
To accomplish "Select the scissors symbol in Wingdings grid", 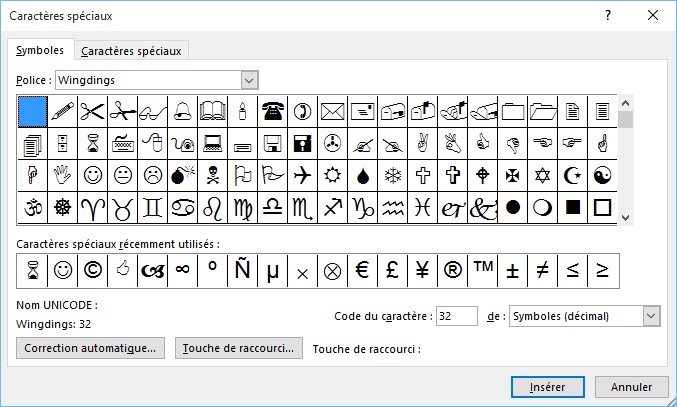I will pyautogui.click(x=93, y=110).
